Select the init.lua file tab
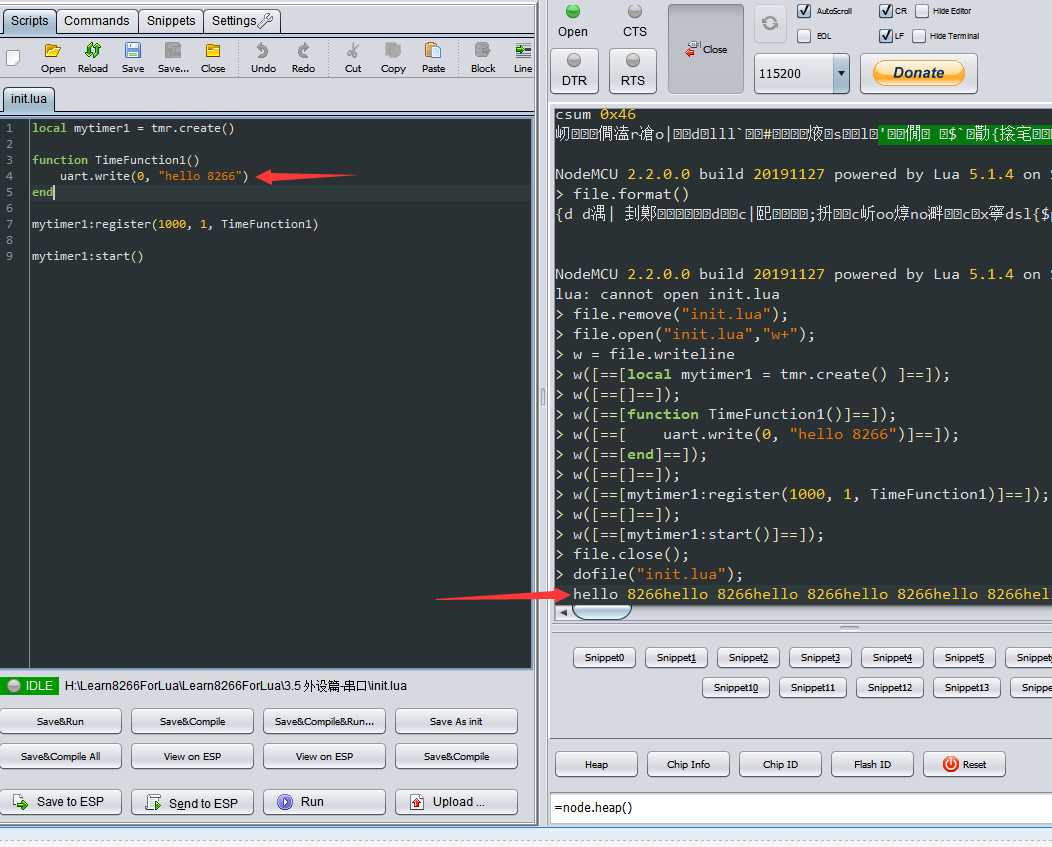This screenshot has height=847, width=1052. (29, 99)
